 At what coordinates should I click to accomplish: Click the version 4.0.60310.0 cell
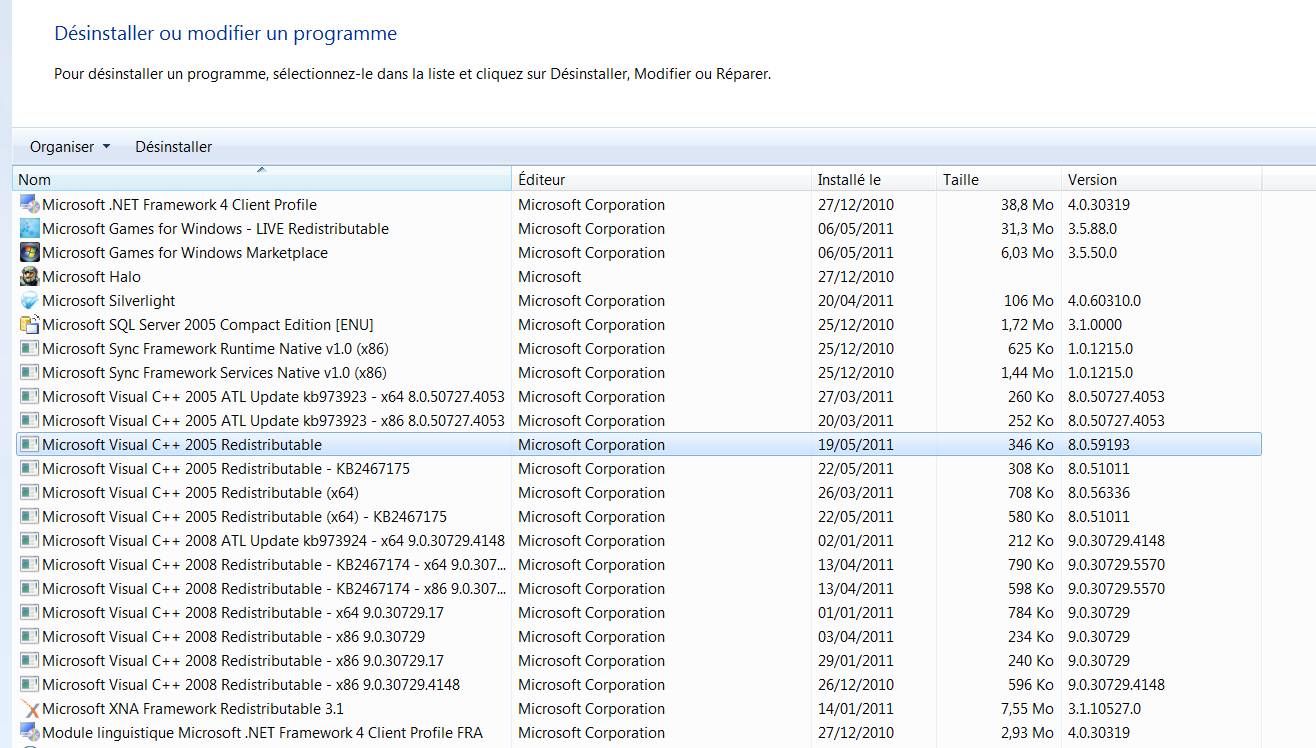1104,300
